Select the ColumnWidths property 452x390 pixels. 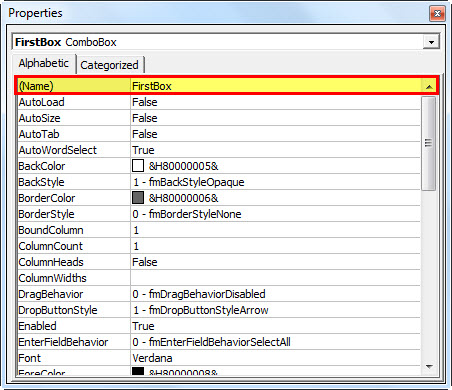(x=52, y=278)
